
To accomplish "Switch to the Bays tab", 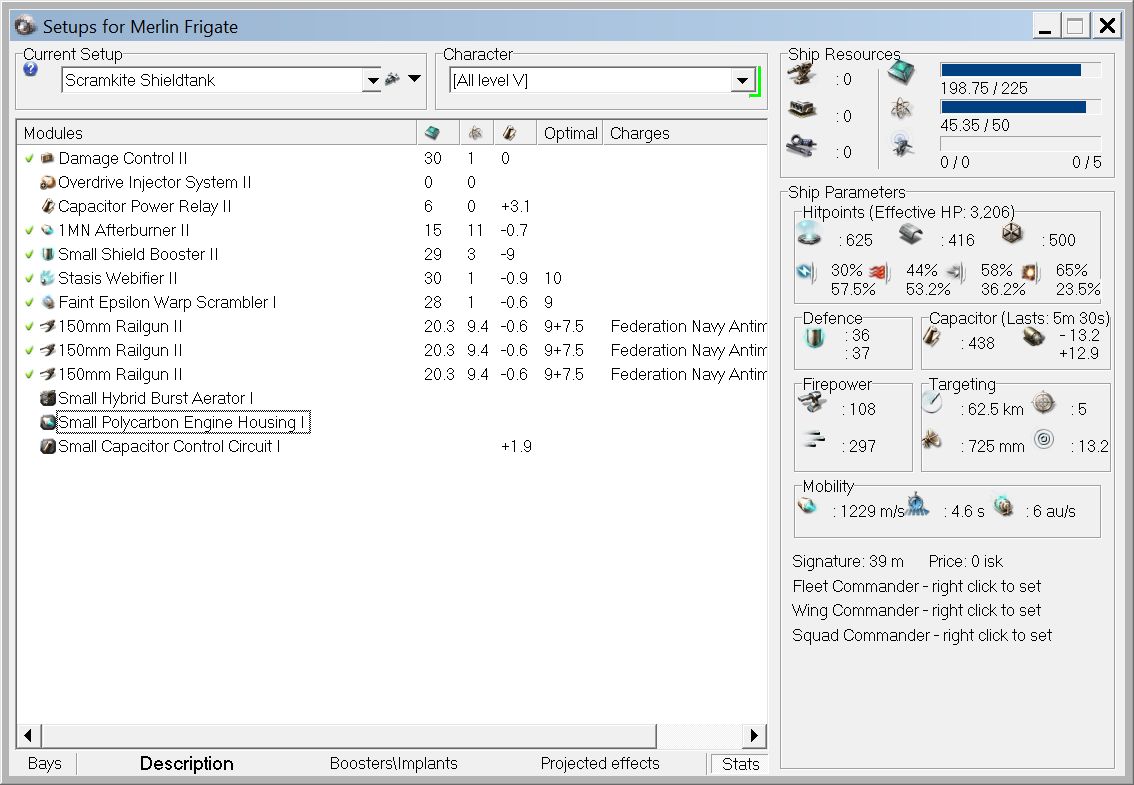I will (45, 763).
